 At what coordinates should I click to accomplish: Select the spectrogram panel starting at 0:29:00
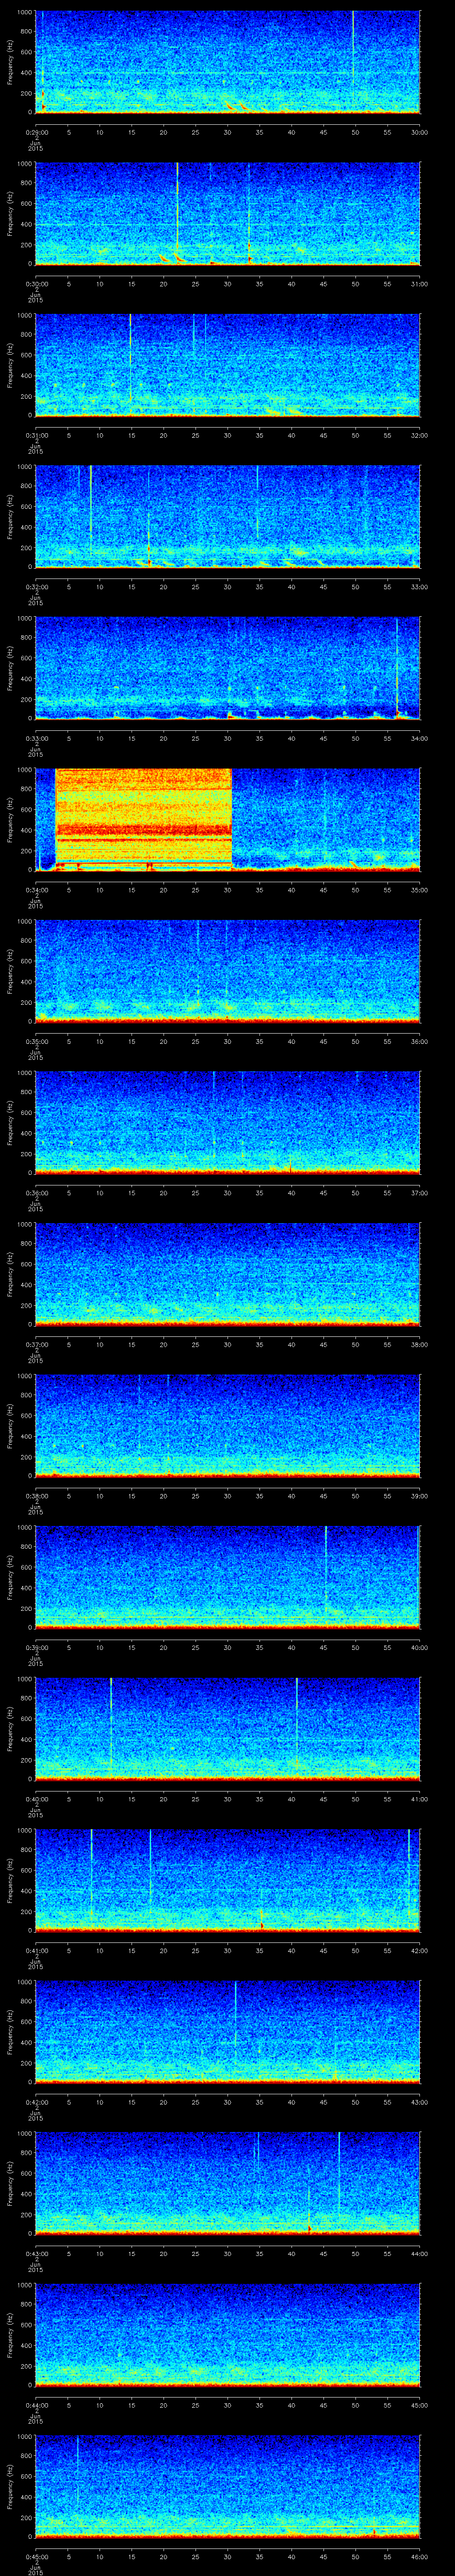pyautogui.click(x=227, y=62)
